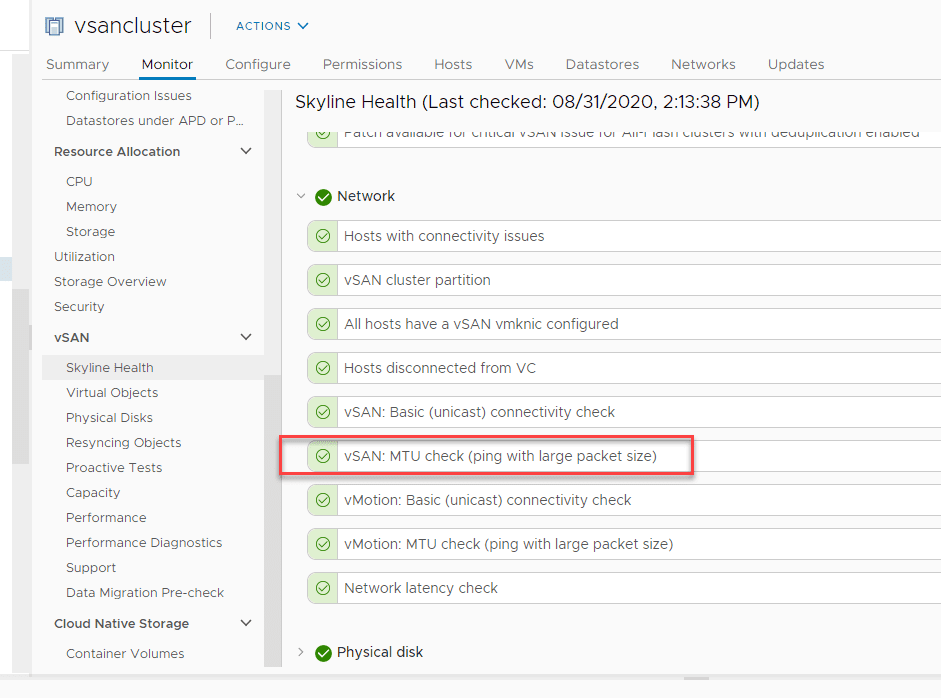Open Virtual Objects in the sidebar
The width and height of the screenshot is (941, 698).
click(112, 393)
